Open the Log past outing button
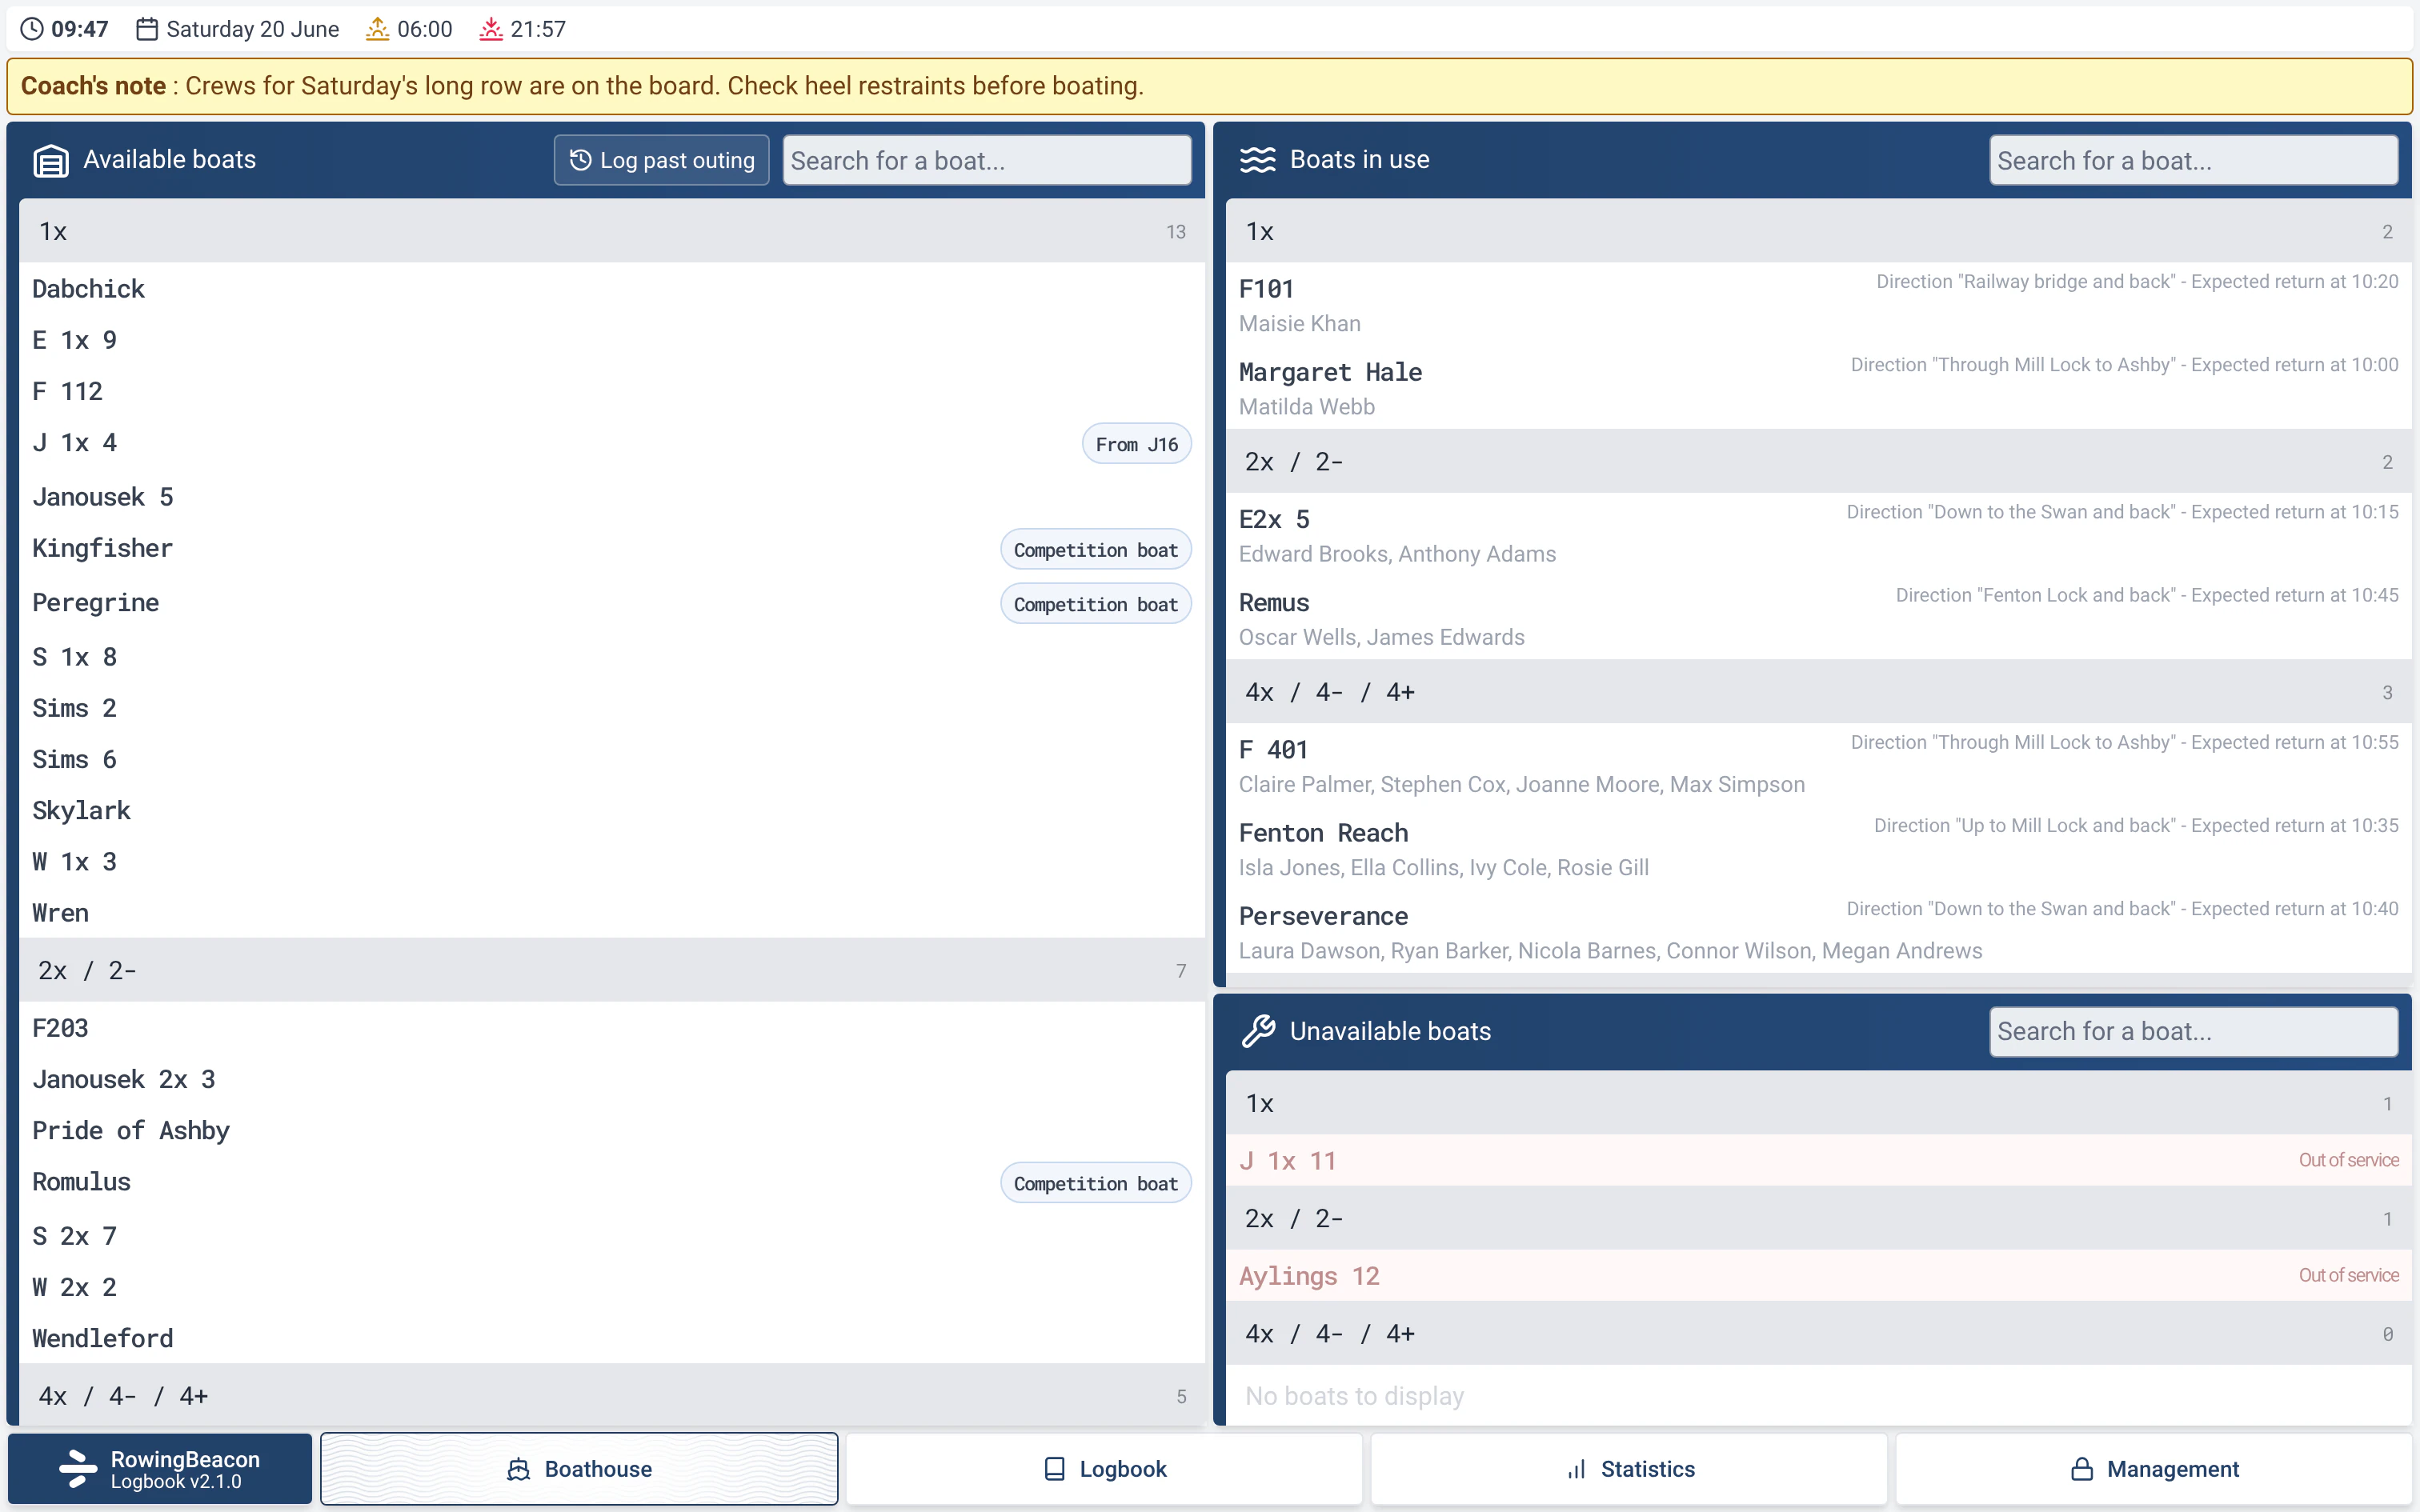Screen dimensions: 2420x1512 tap(662, 160)
